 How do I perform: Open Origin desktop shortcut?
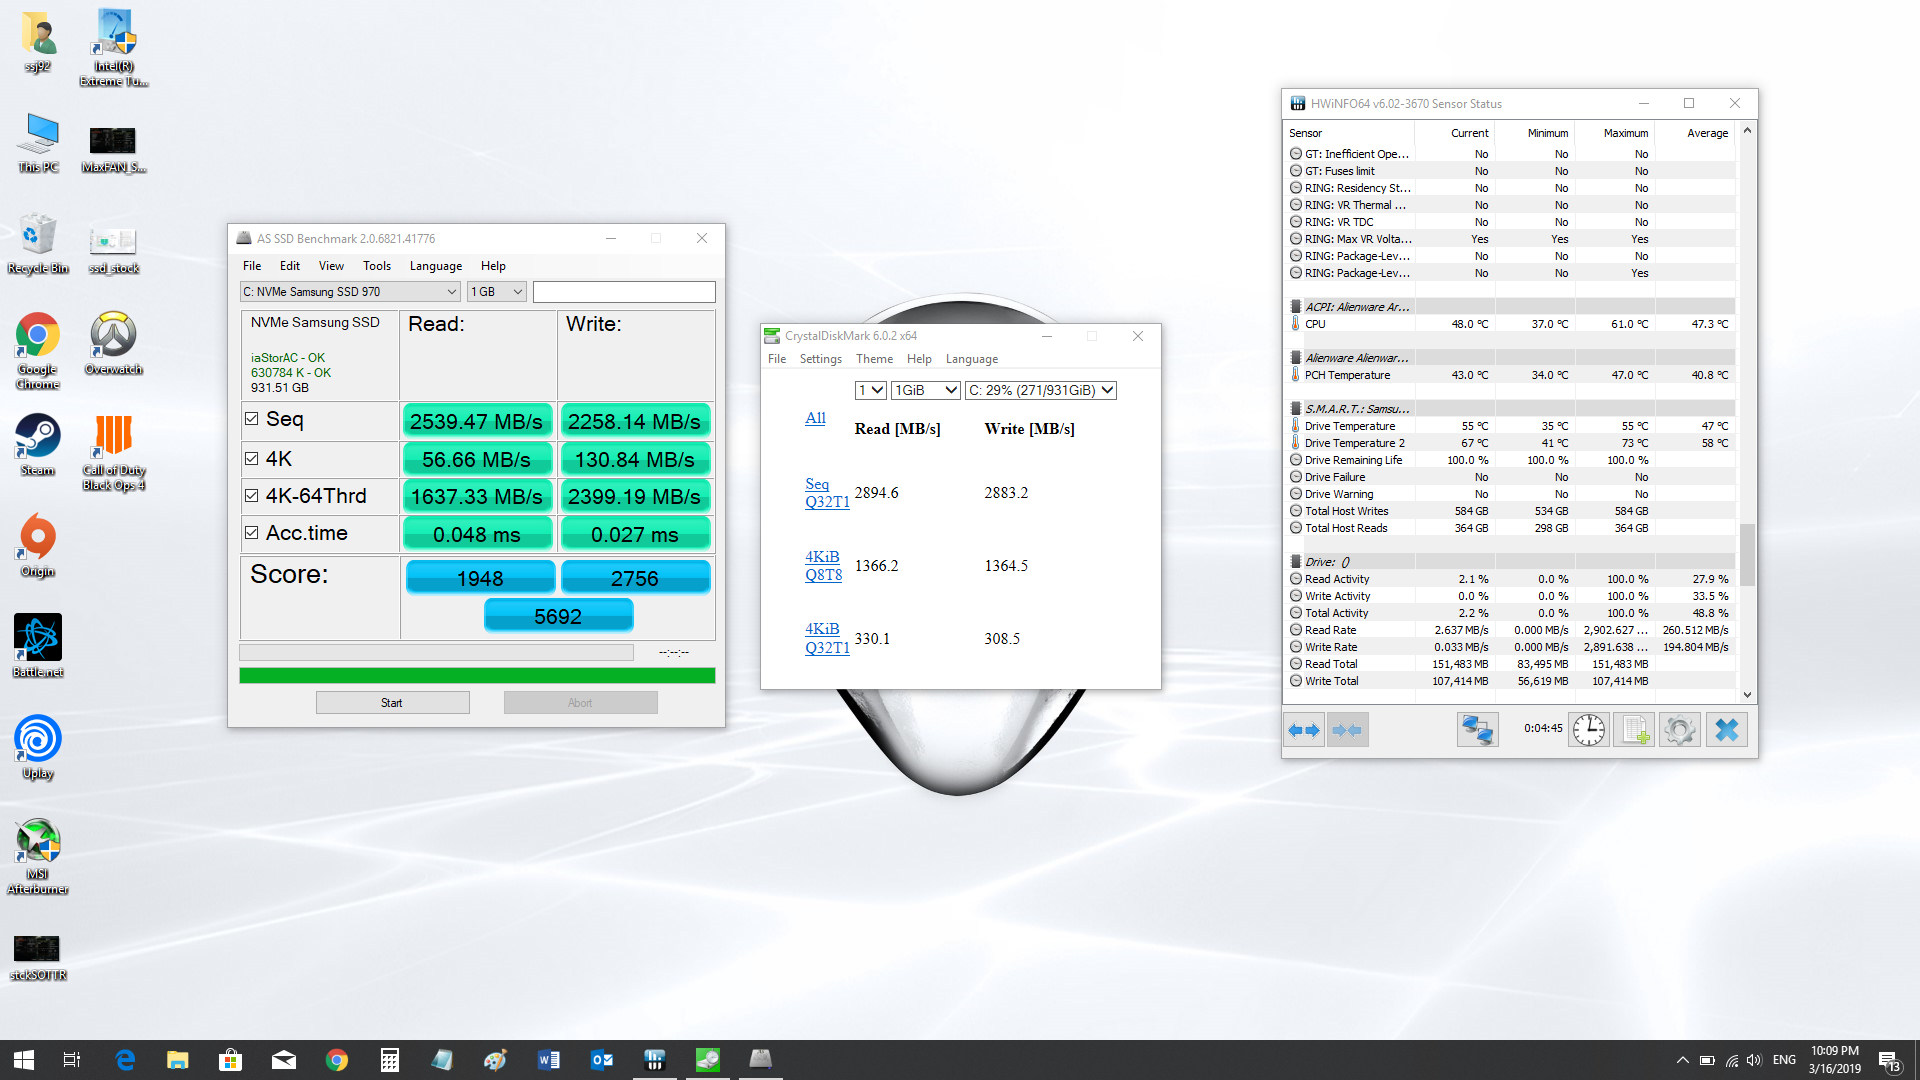[x=38, y=546]
